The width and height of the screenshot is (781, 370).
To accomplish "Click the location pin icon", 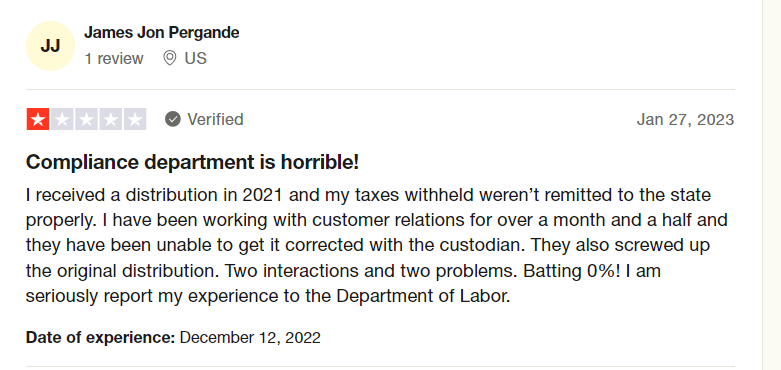I will coord(170,58).
